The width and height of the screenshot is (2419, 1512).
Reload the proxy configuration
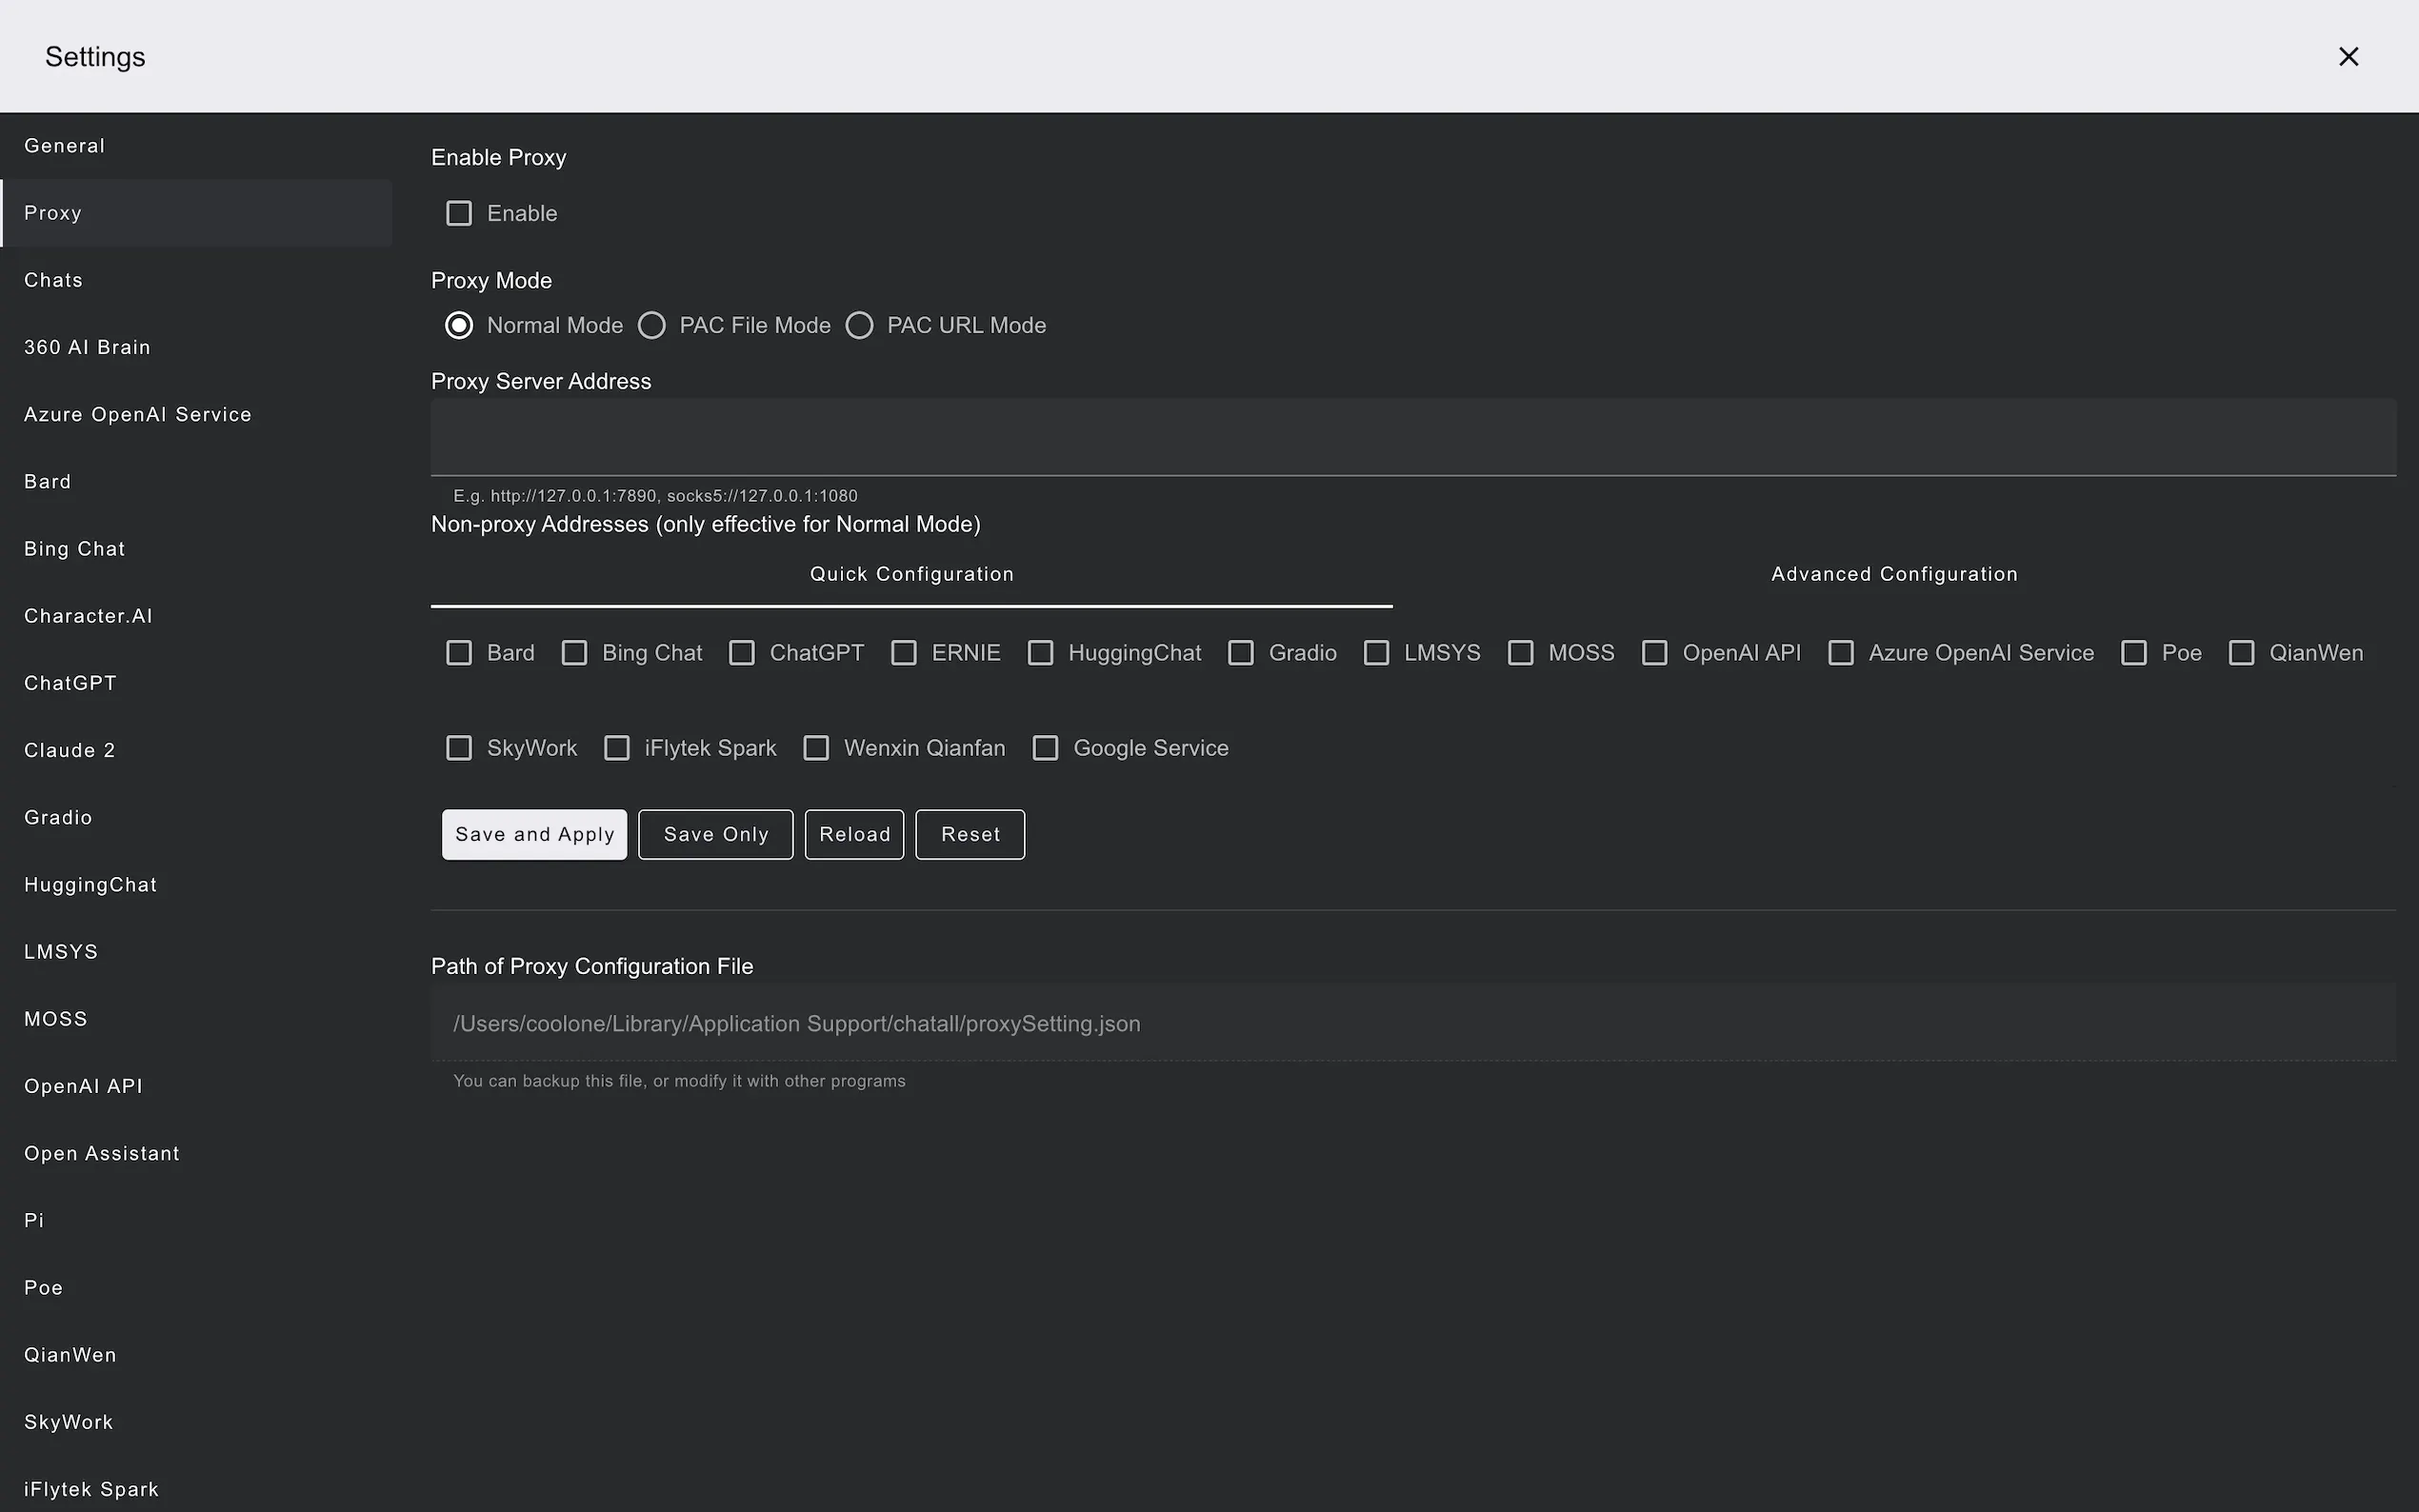(x=854, y=834)
